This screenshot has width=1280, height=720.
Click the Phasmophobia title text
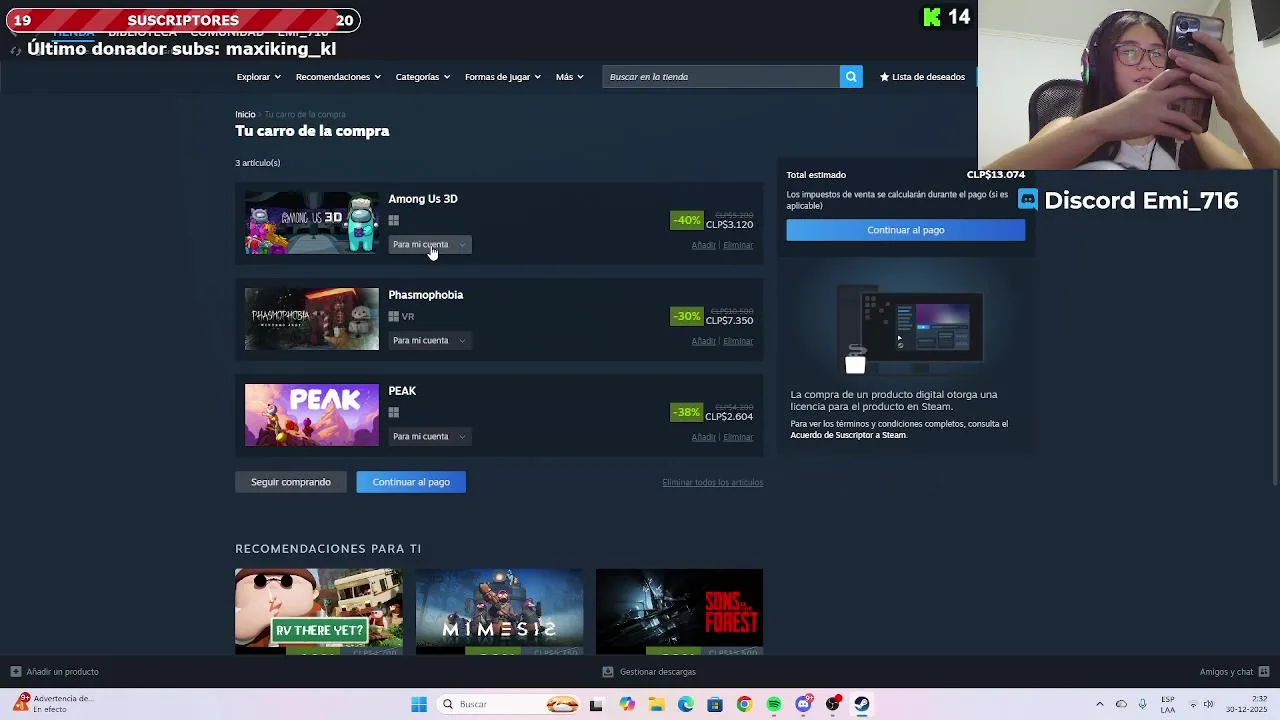(426, 295)
